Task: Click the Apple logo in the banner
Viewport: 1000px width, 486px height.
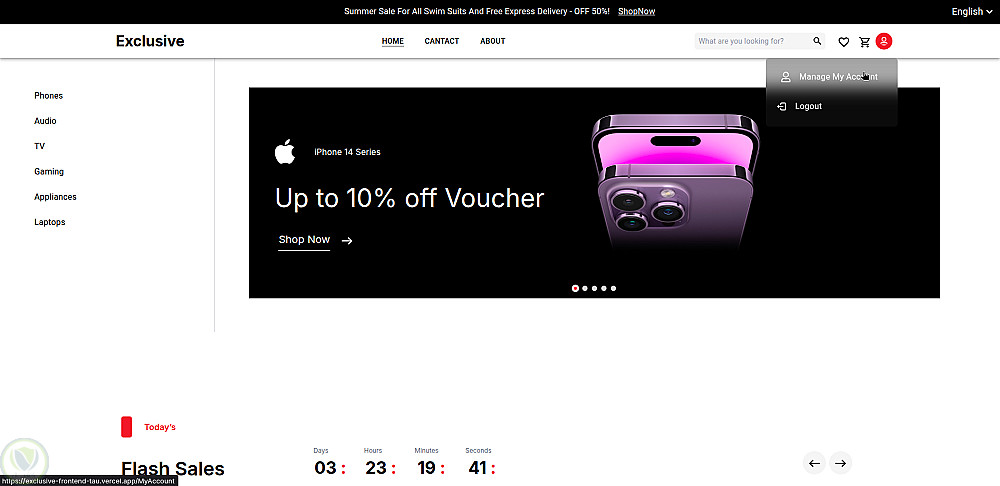Action: point(285,152)
